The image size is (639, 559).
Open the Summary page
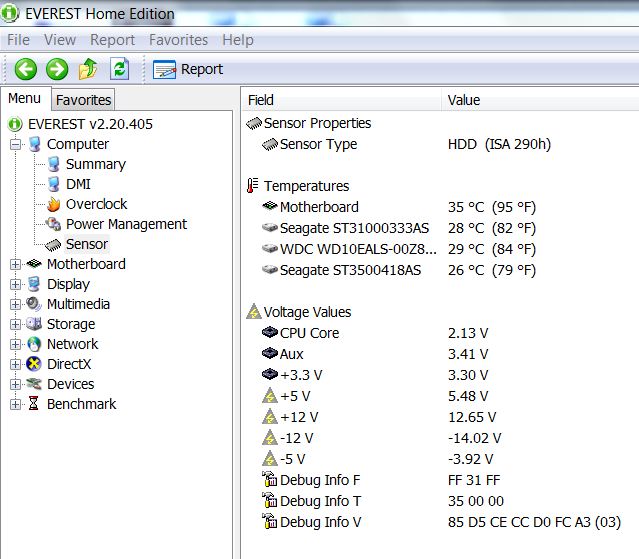pyautogui.click(x=96, y=164)
